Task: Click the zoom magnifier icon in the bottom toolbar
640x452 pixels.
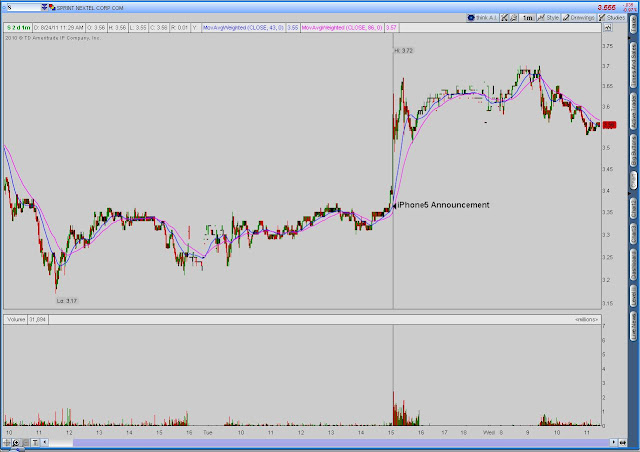Action: pos(16,442)
